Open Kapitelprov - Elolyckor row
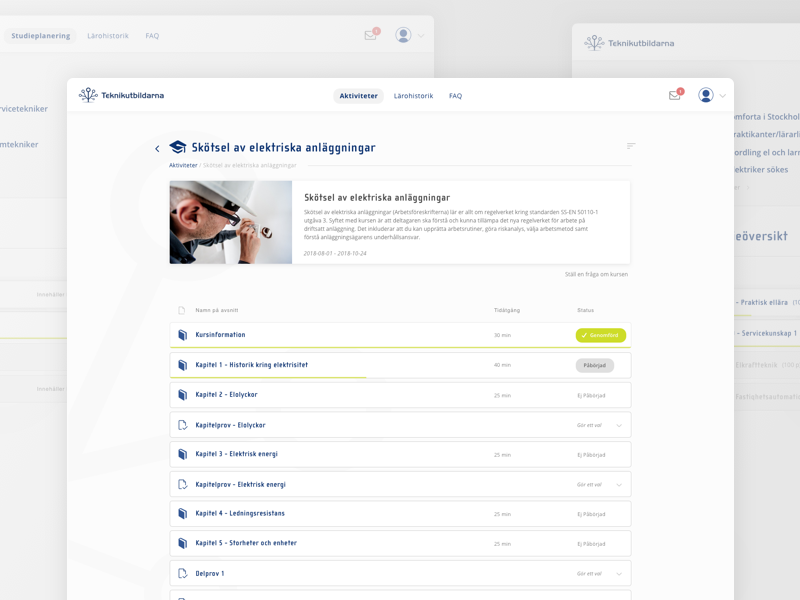 click(x=400, y=425)
